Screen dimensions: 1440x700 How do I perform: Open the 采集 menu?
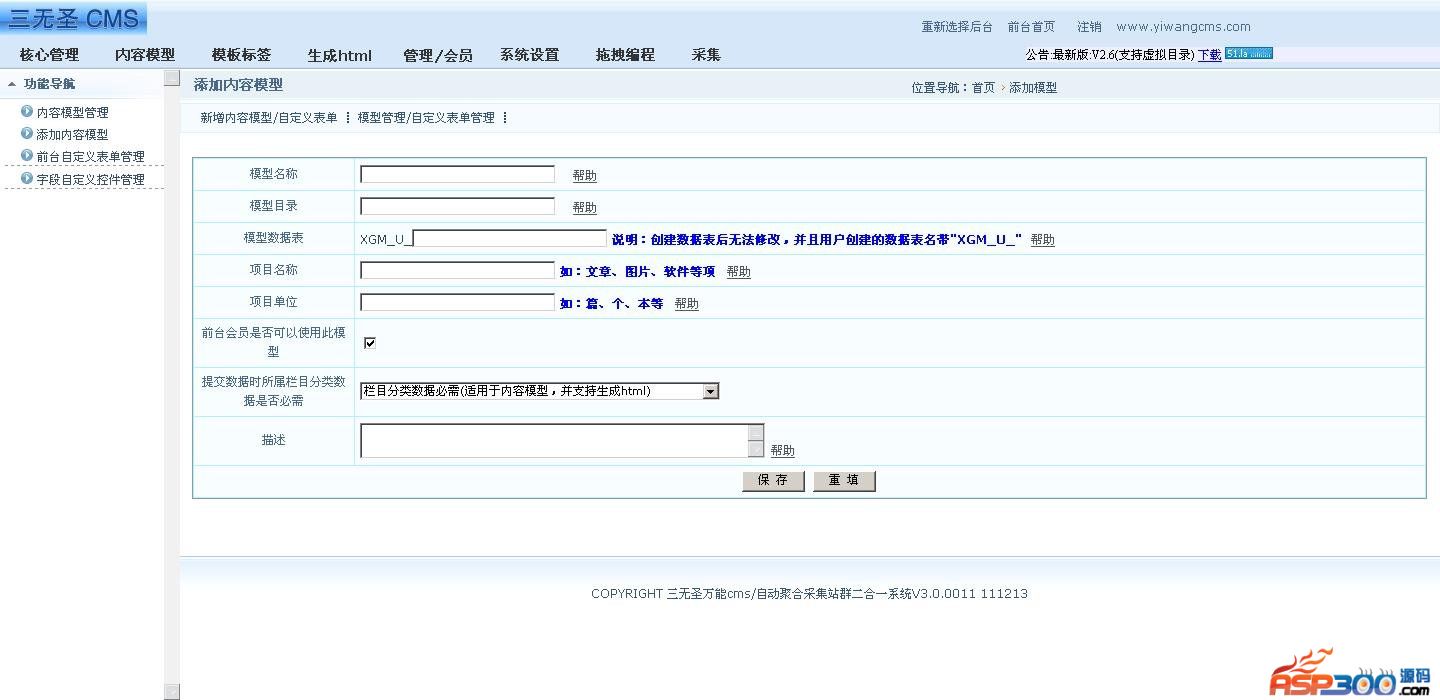[x=706, y=55]
